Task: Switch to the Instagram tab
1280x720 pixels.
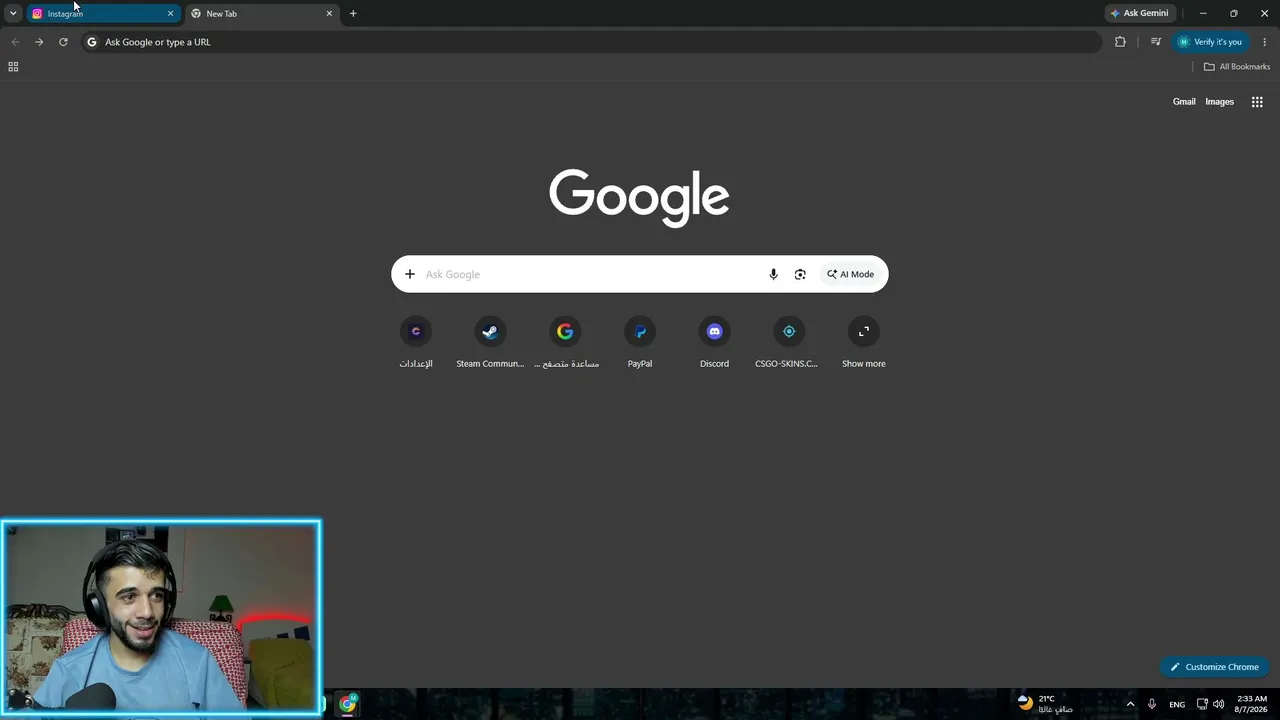Action: click(103, 14)
